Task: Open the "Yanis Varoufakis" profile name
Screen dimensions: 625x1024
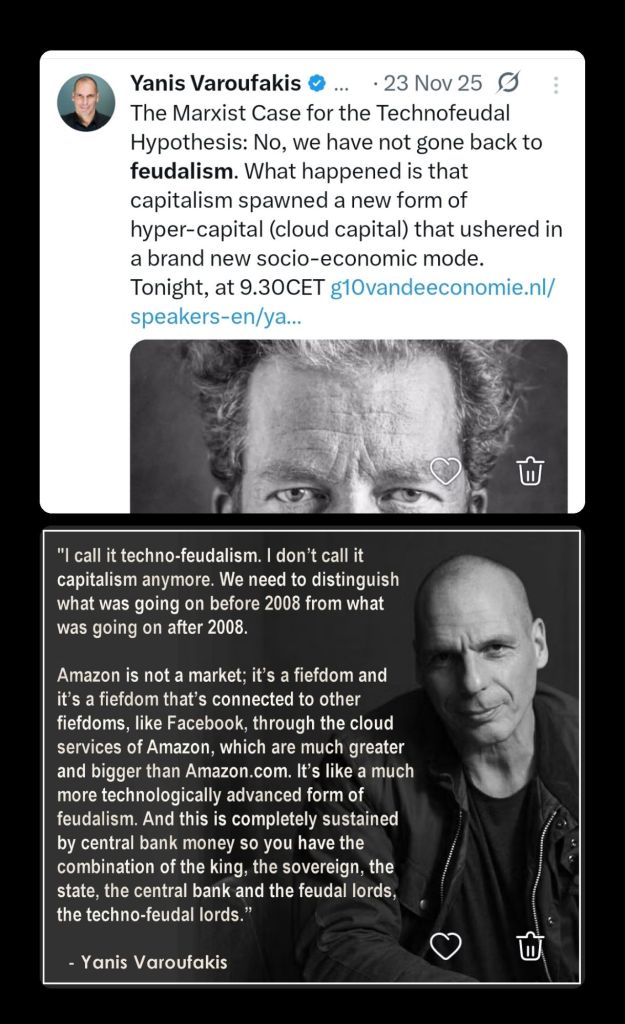Action: pos(215,84)
